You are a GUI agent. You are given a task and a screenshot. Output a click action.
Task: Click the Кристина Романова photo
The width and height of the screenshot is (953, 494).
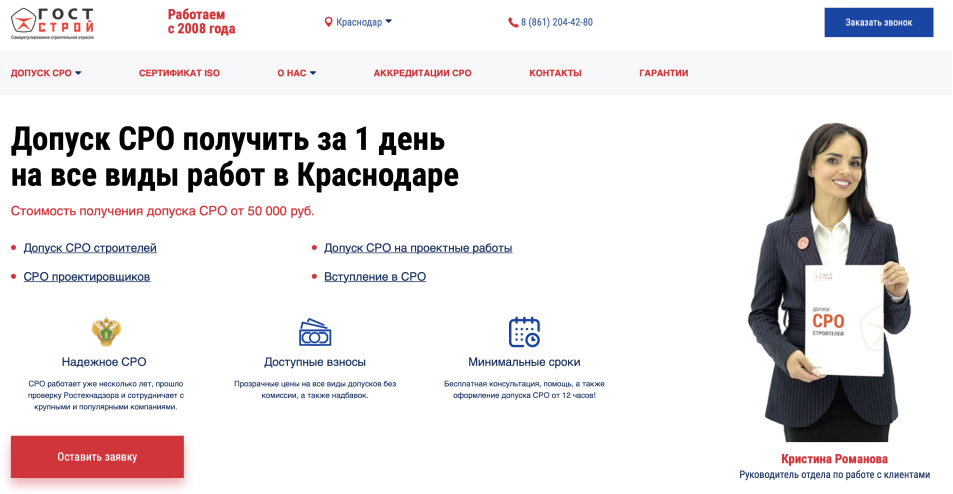[831, 280]
